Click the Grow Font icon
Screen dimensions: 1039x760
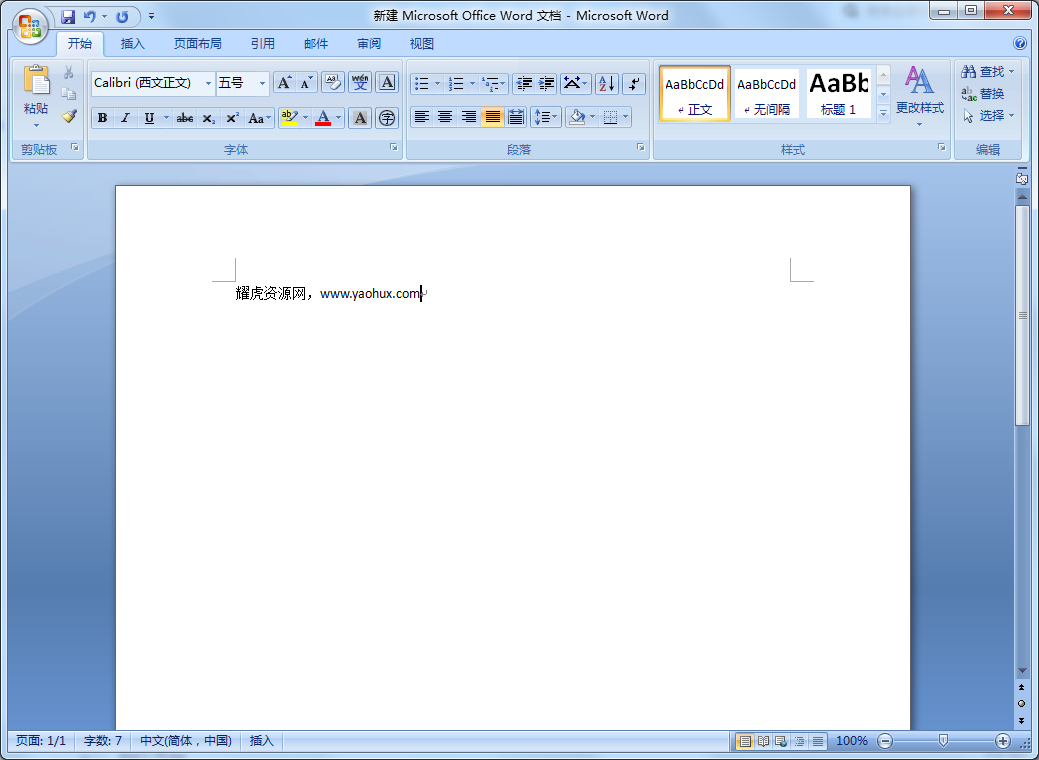pos(284,83)
